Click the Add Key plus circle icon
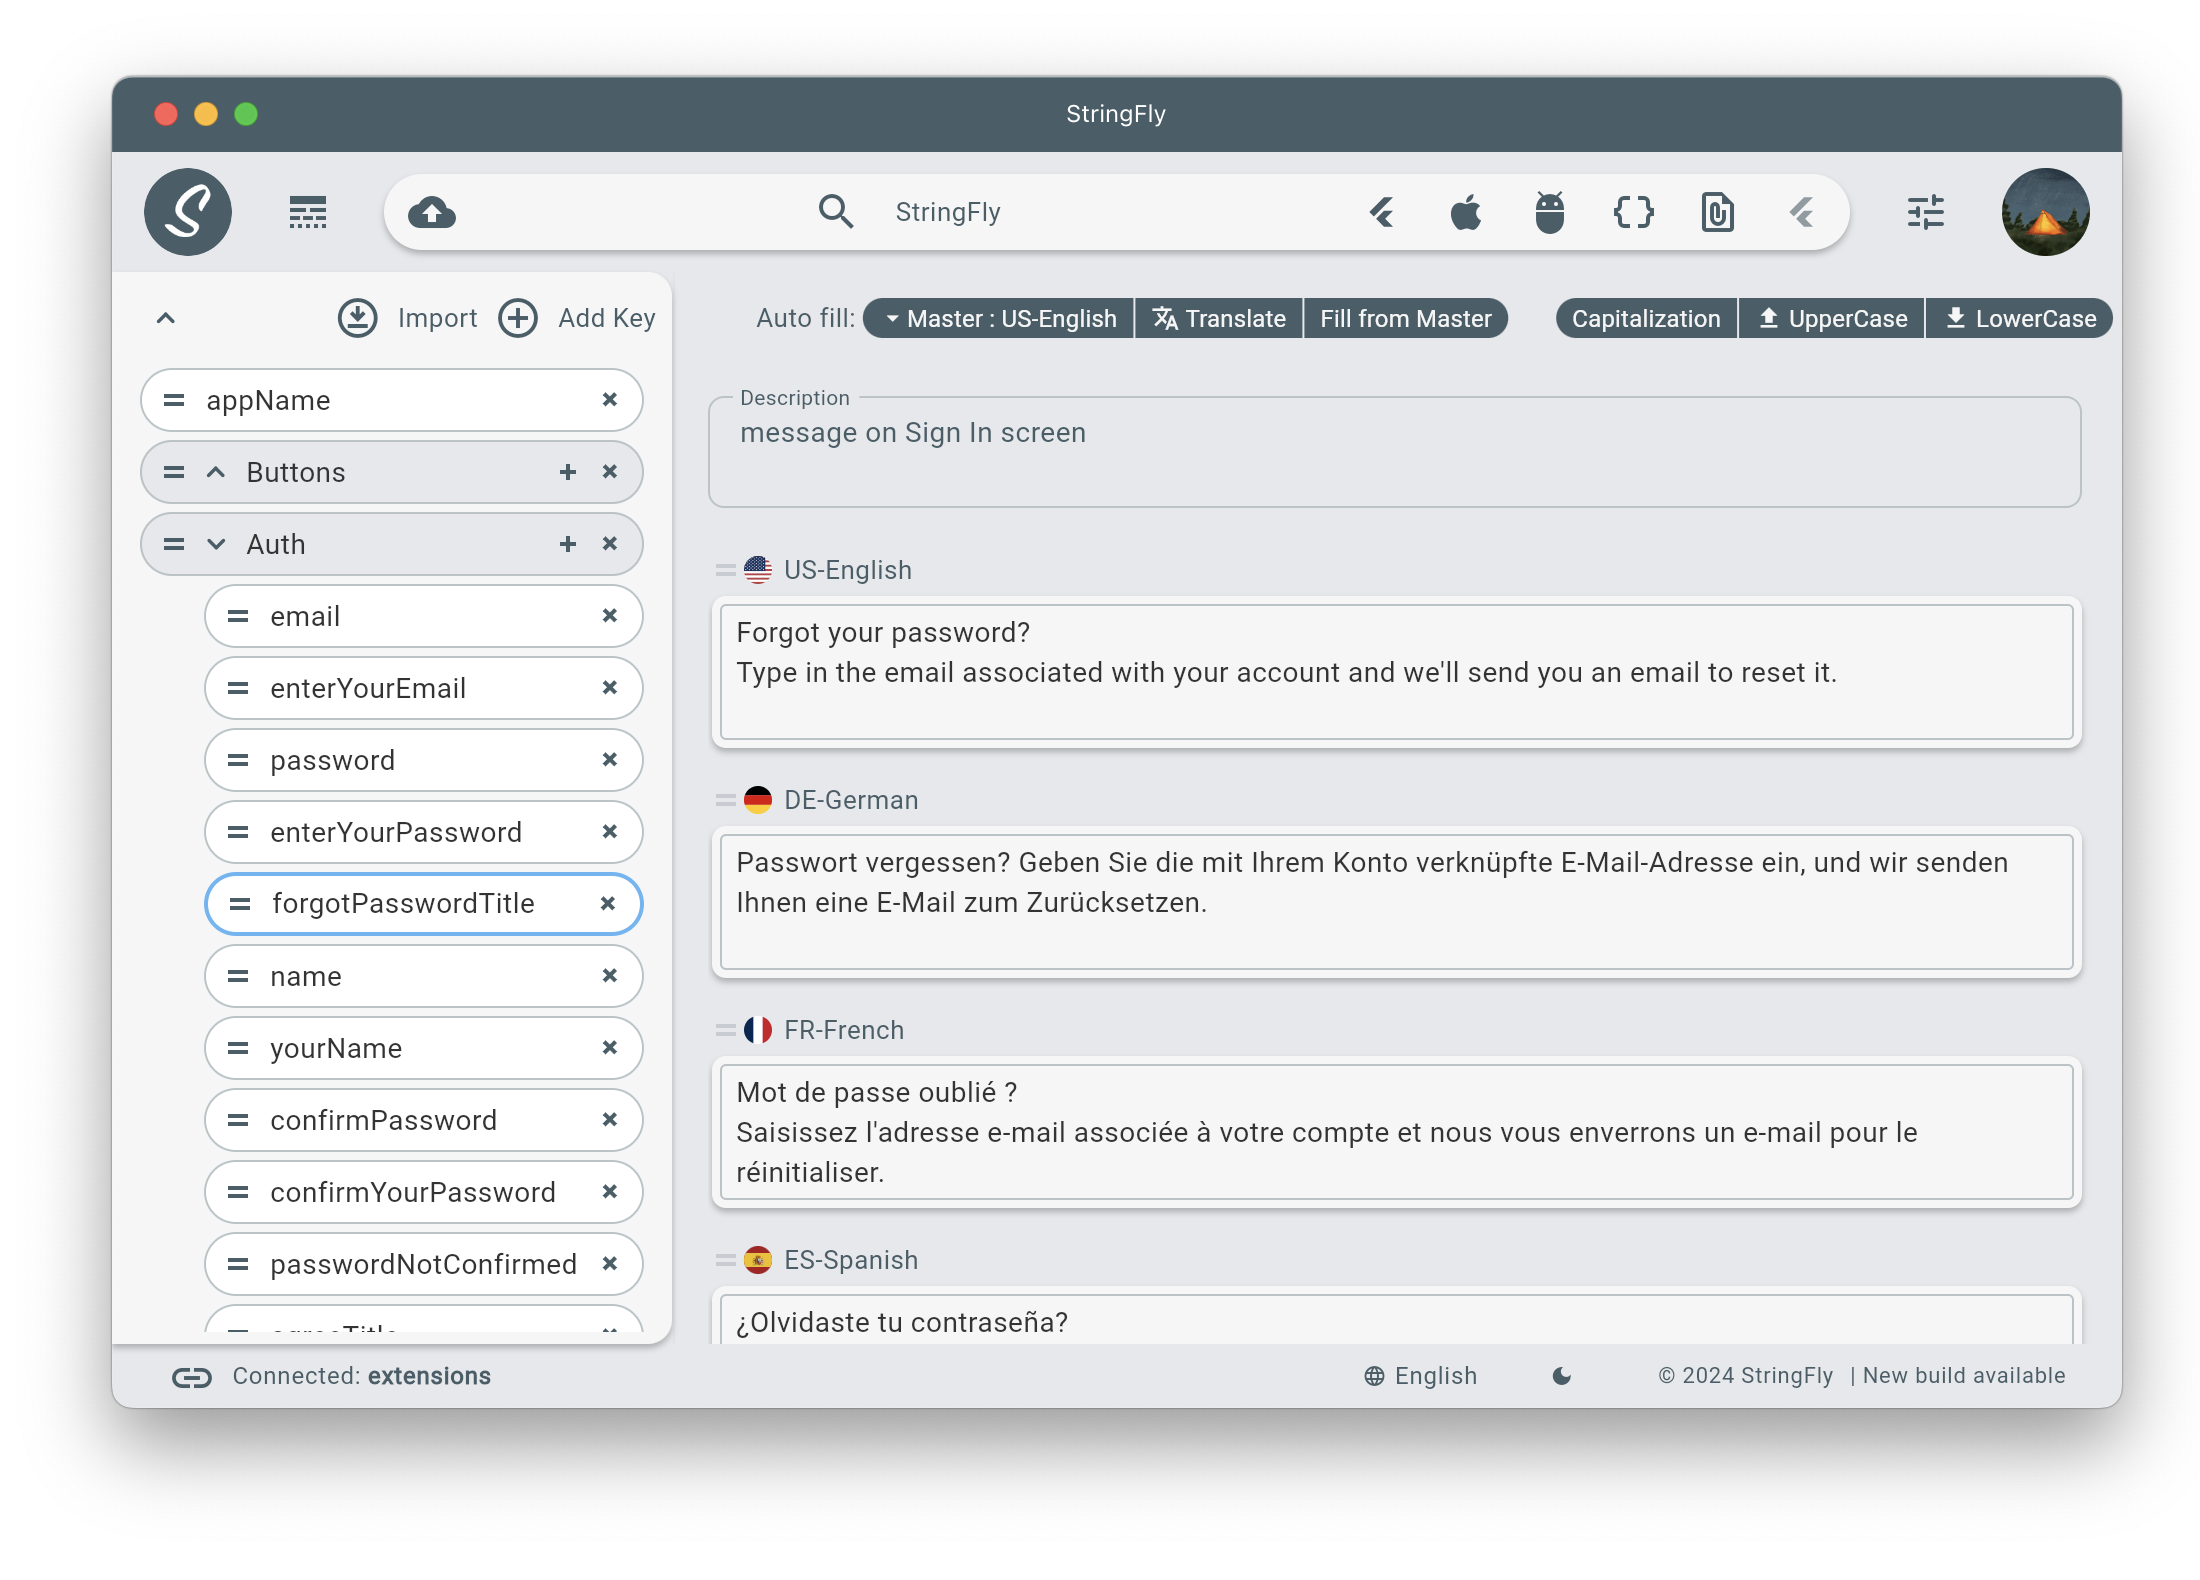 pyautogui.click(x=518, y=318)
